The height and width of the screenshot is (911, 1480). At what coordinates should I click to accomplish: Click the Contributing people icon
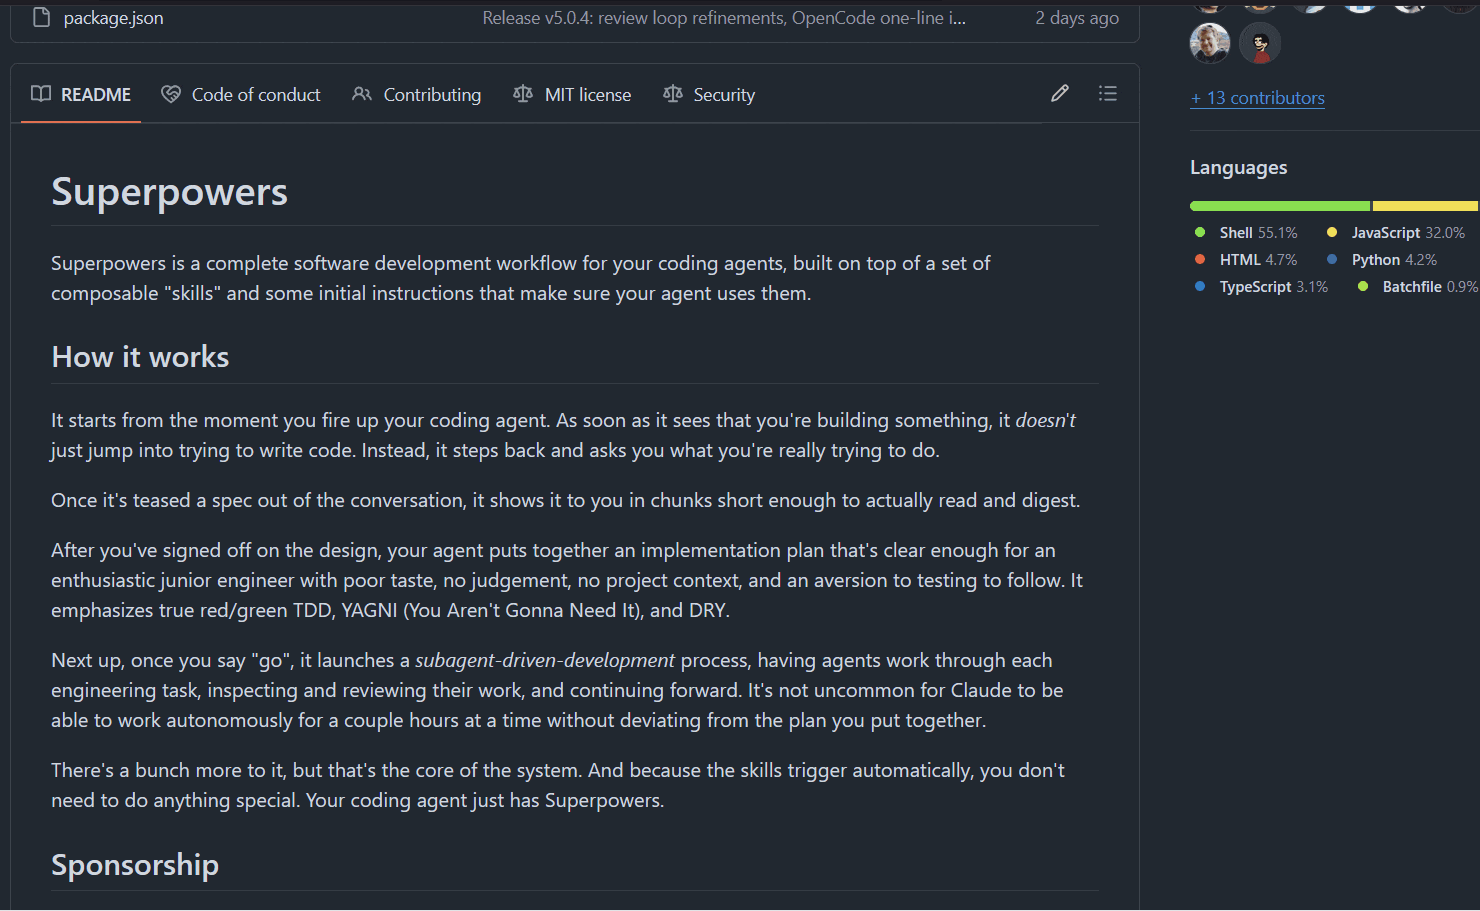click(x=362, y=94)
